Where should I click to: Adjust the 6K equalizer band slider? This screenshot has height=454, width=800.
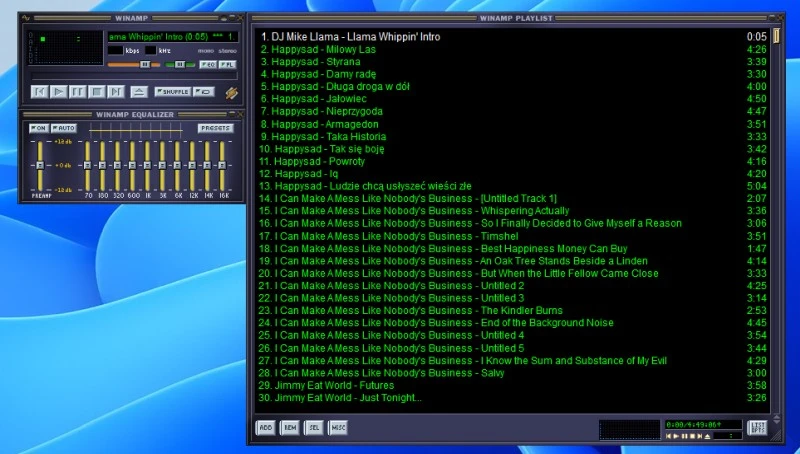click(x=177, y=166)
